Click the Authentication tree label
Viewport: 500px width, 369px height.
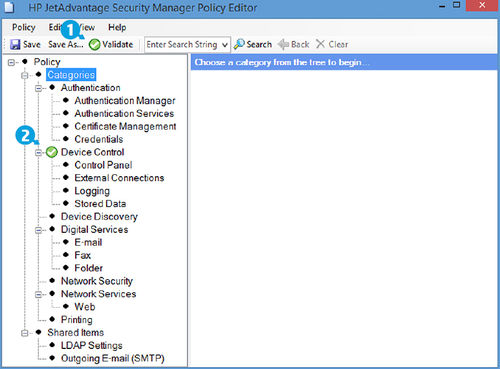coord(91,88)
